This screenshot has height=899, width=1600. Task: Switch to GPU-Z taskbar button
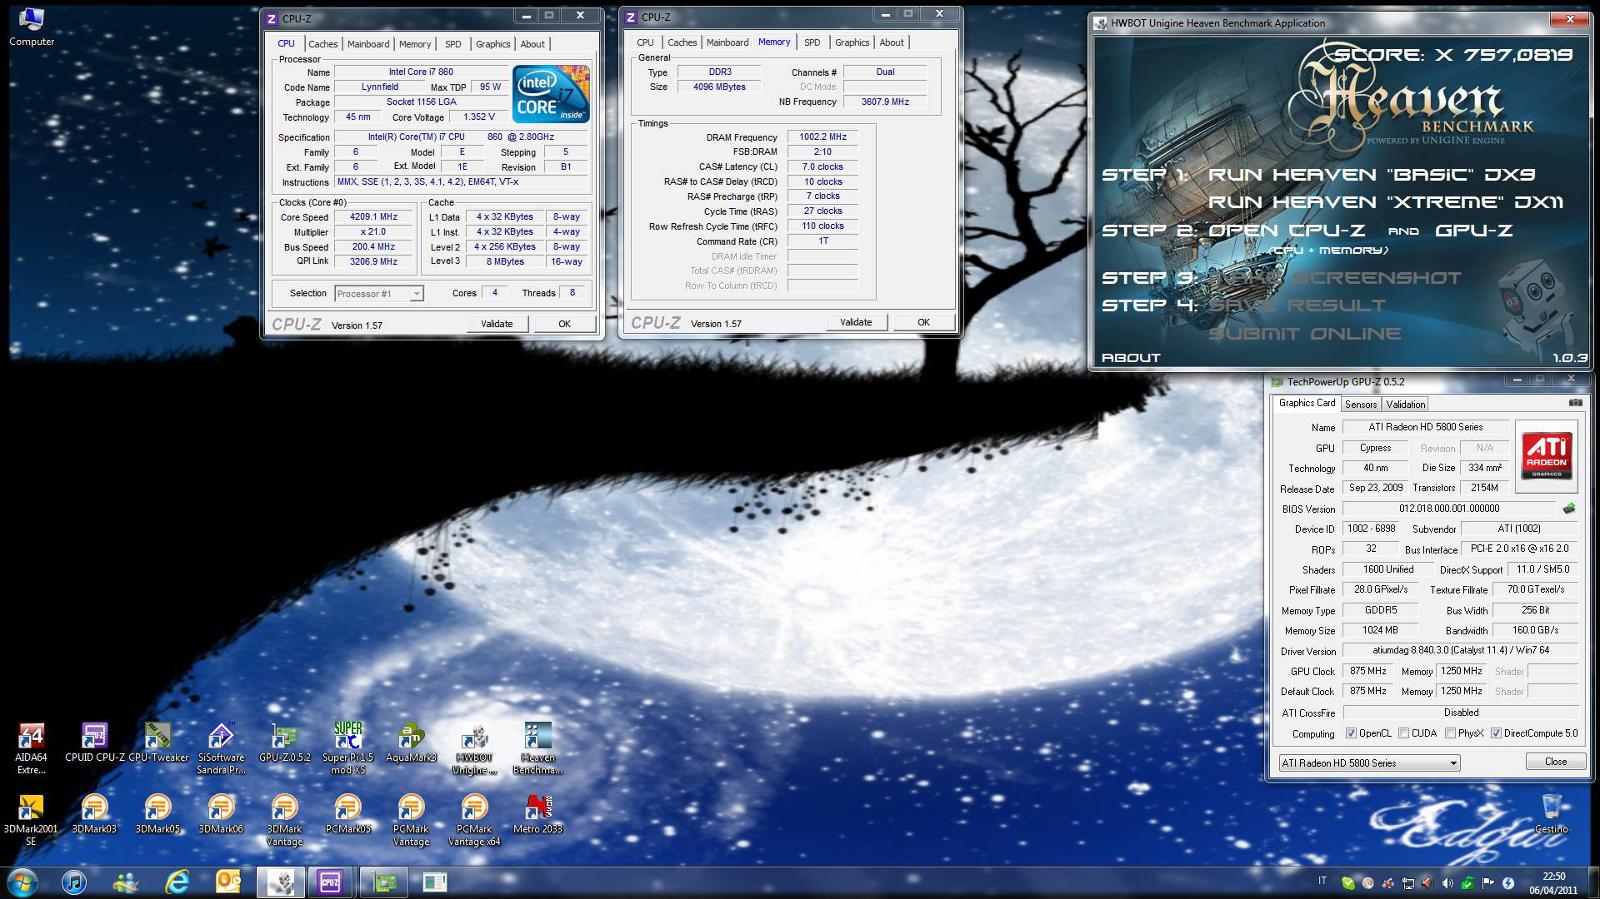tap(385, 882)
